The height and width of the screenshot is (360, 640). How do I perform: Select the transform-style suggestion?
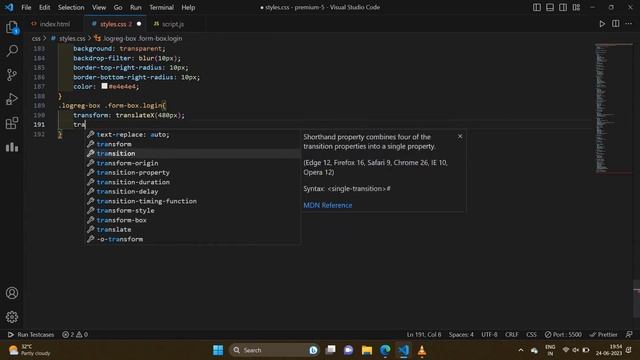pos(193,211)
